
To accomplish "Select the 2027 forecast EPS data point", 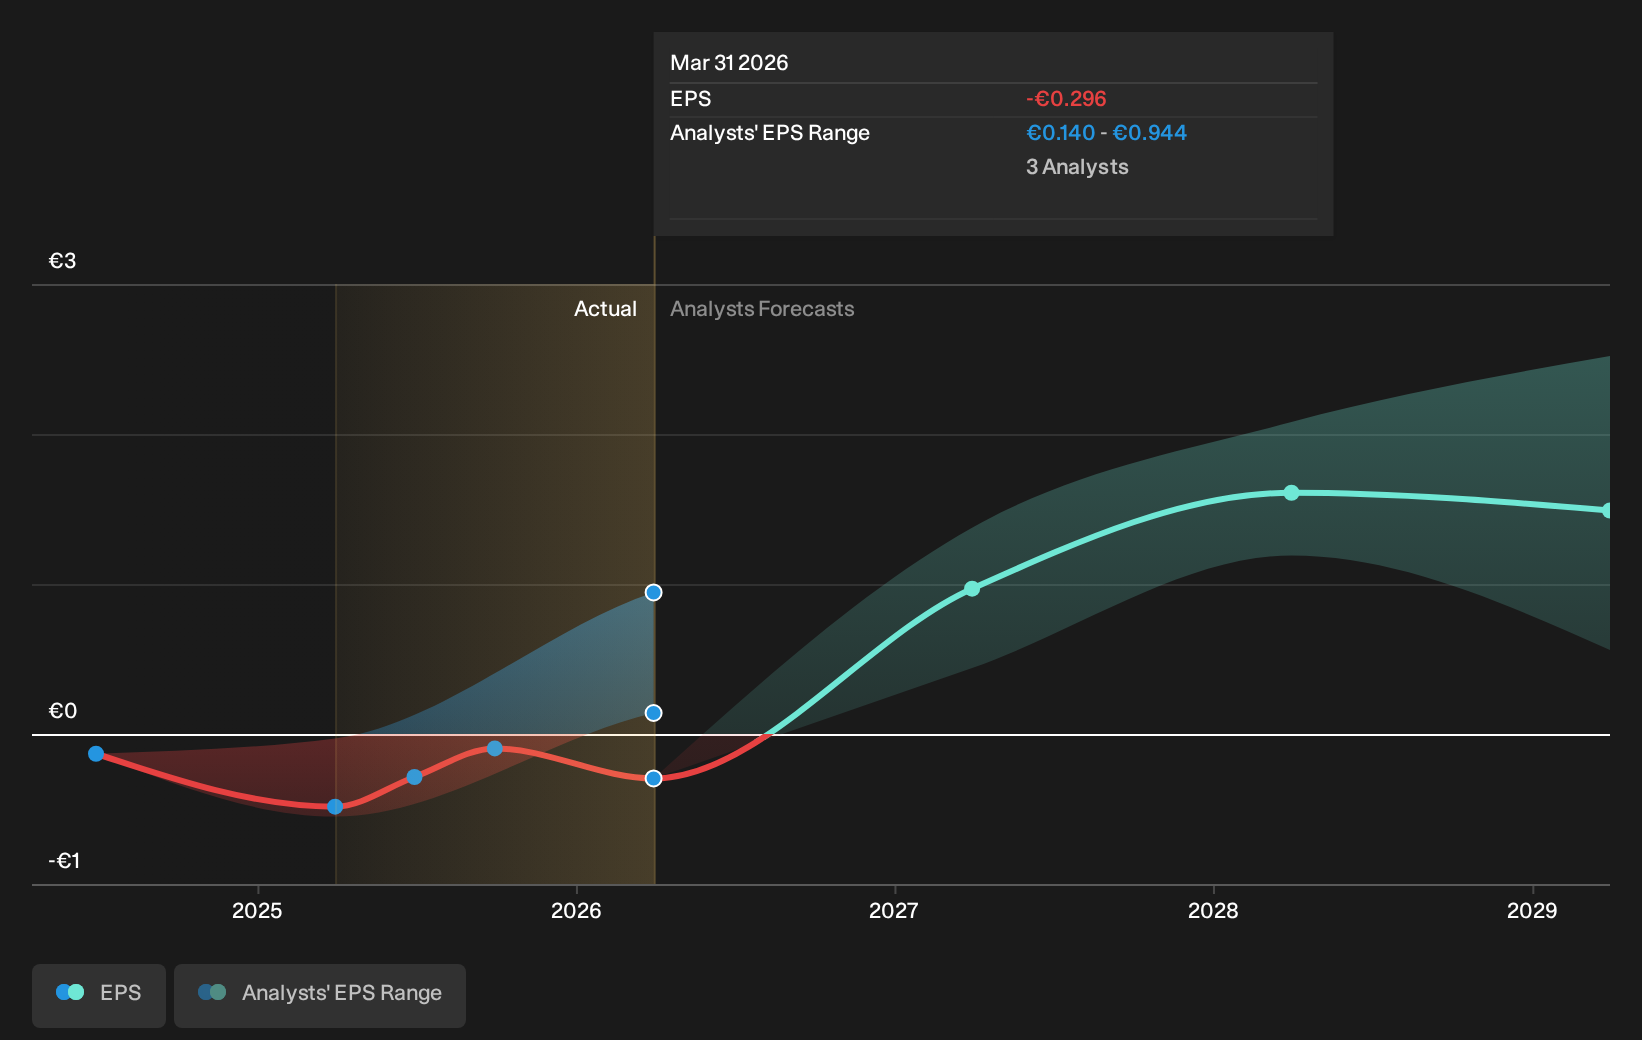I will [x=972, y=589].
